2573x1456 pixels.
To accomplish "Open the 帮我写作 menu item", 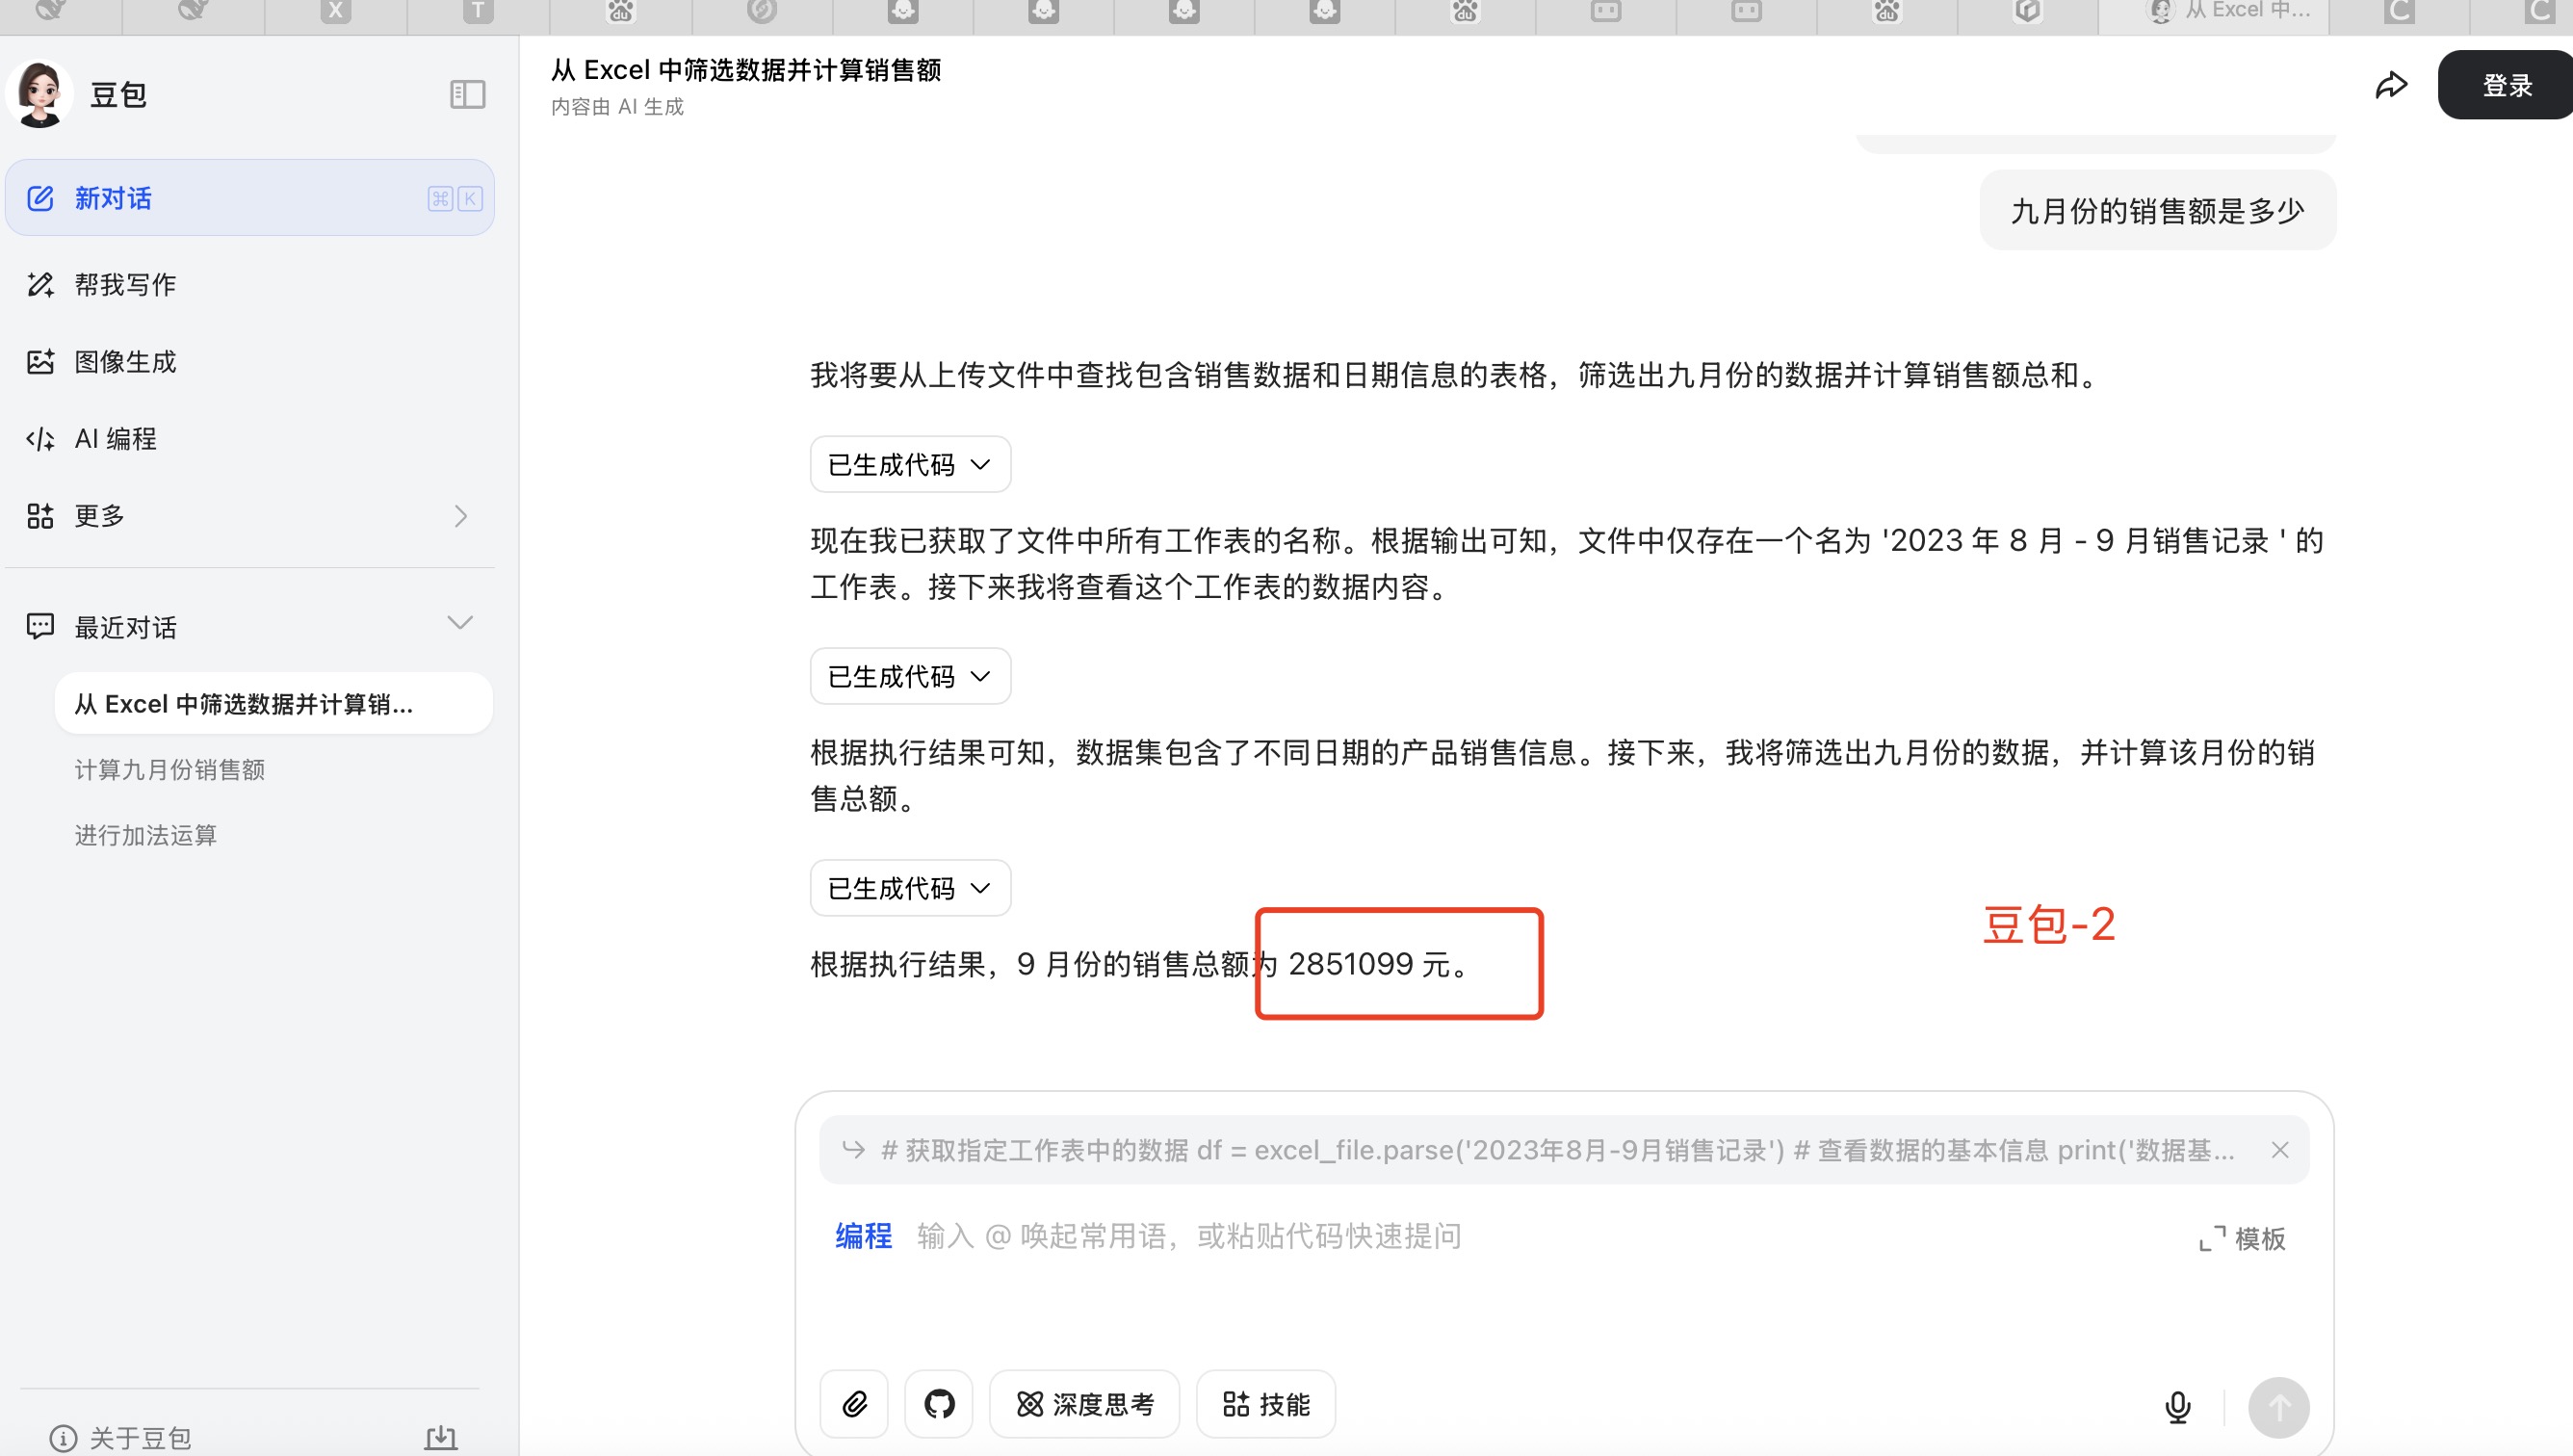I will click(125, 285).
